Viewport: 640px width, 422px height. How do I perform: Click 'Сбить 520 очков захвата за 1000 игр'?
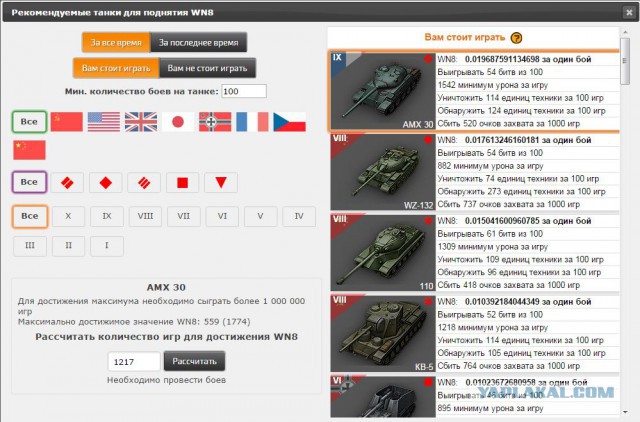pyautogui.click(x=509, y=124)
